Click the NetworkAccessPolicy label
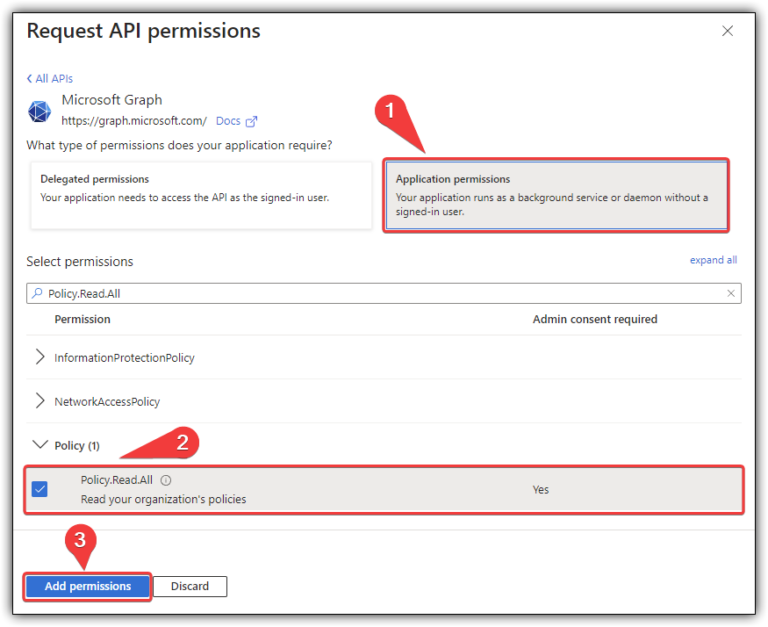The image size is (768, 627). click(x=107, y=402)
